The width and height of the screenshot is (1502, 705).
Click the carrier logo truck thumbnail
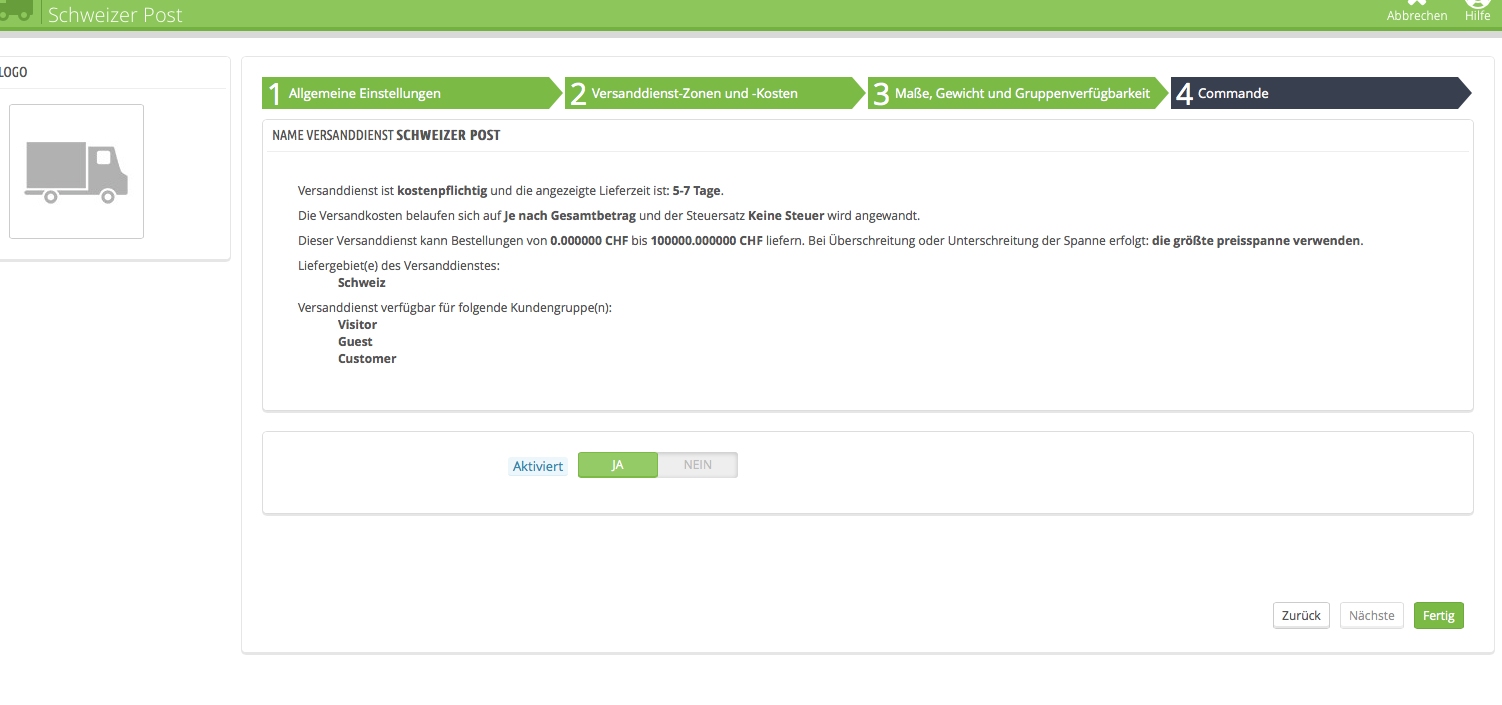pyautogui.click(x=76, y=171)
